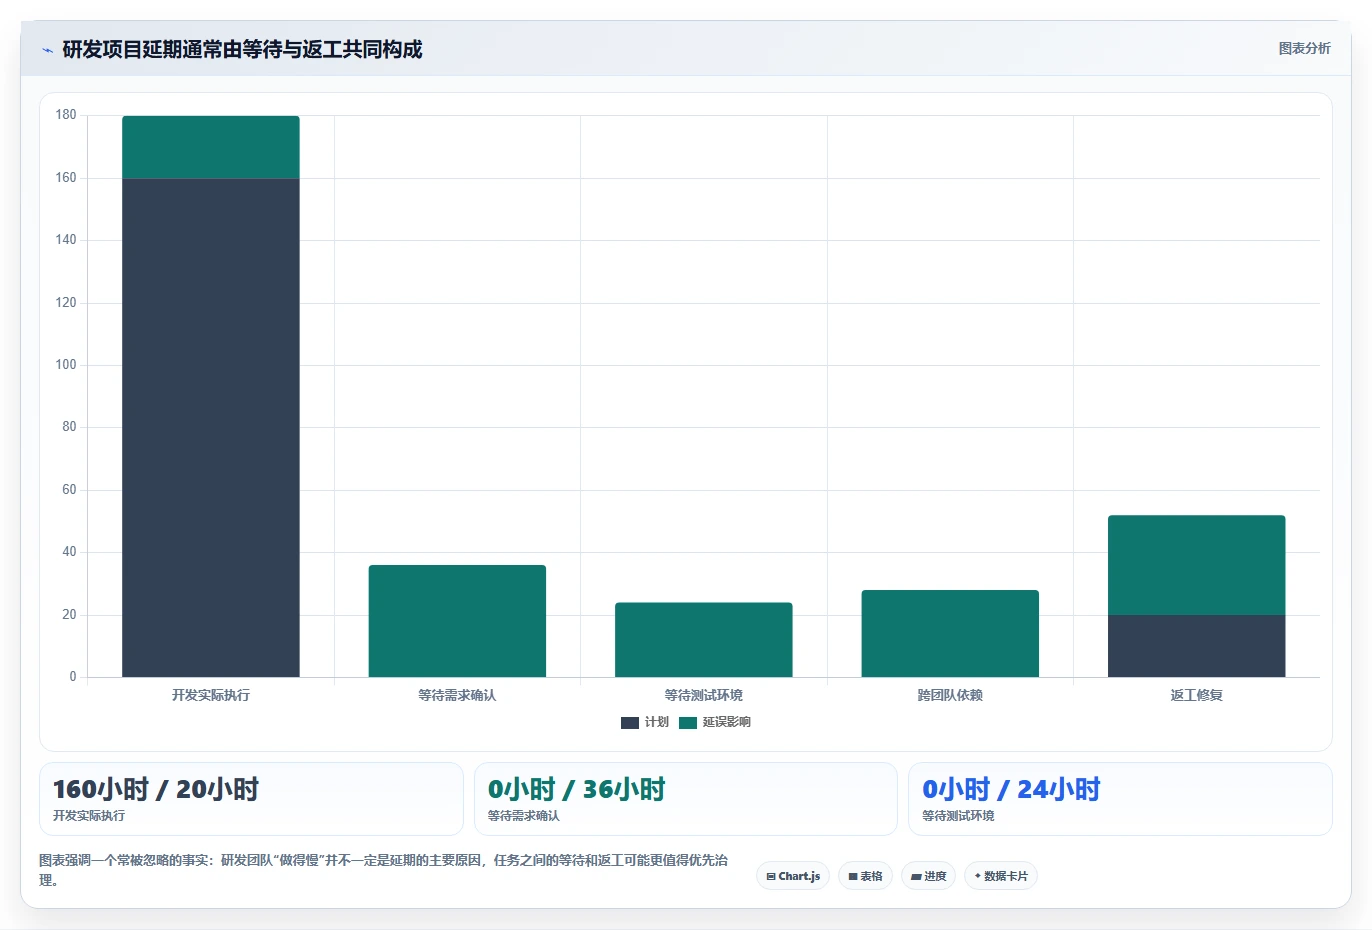The height and width of the screenshot is (930, 1372).
Task: Click the 开发实际执行 x-axis label
Action: click(x=211, y=695)
